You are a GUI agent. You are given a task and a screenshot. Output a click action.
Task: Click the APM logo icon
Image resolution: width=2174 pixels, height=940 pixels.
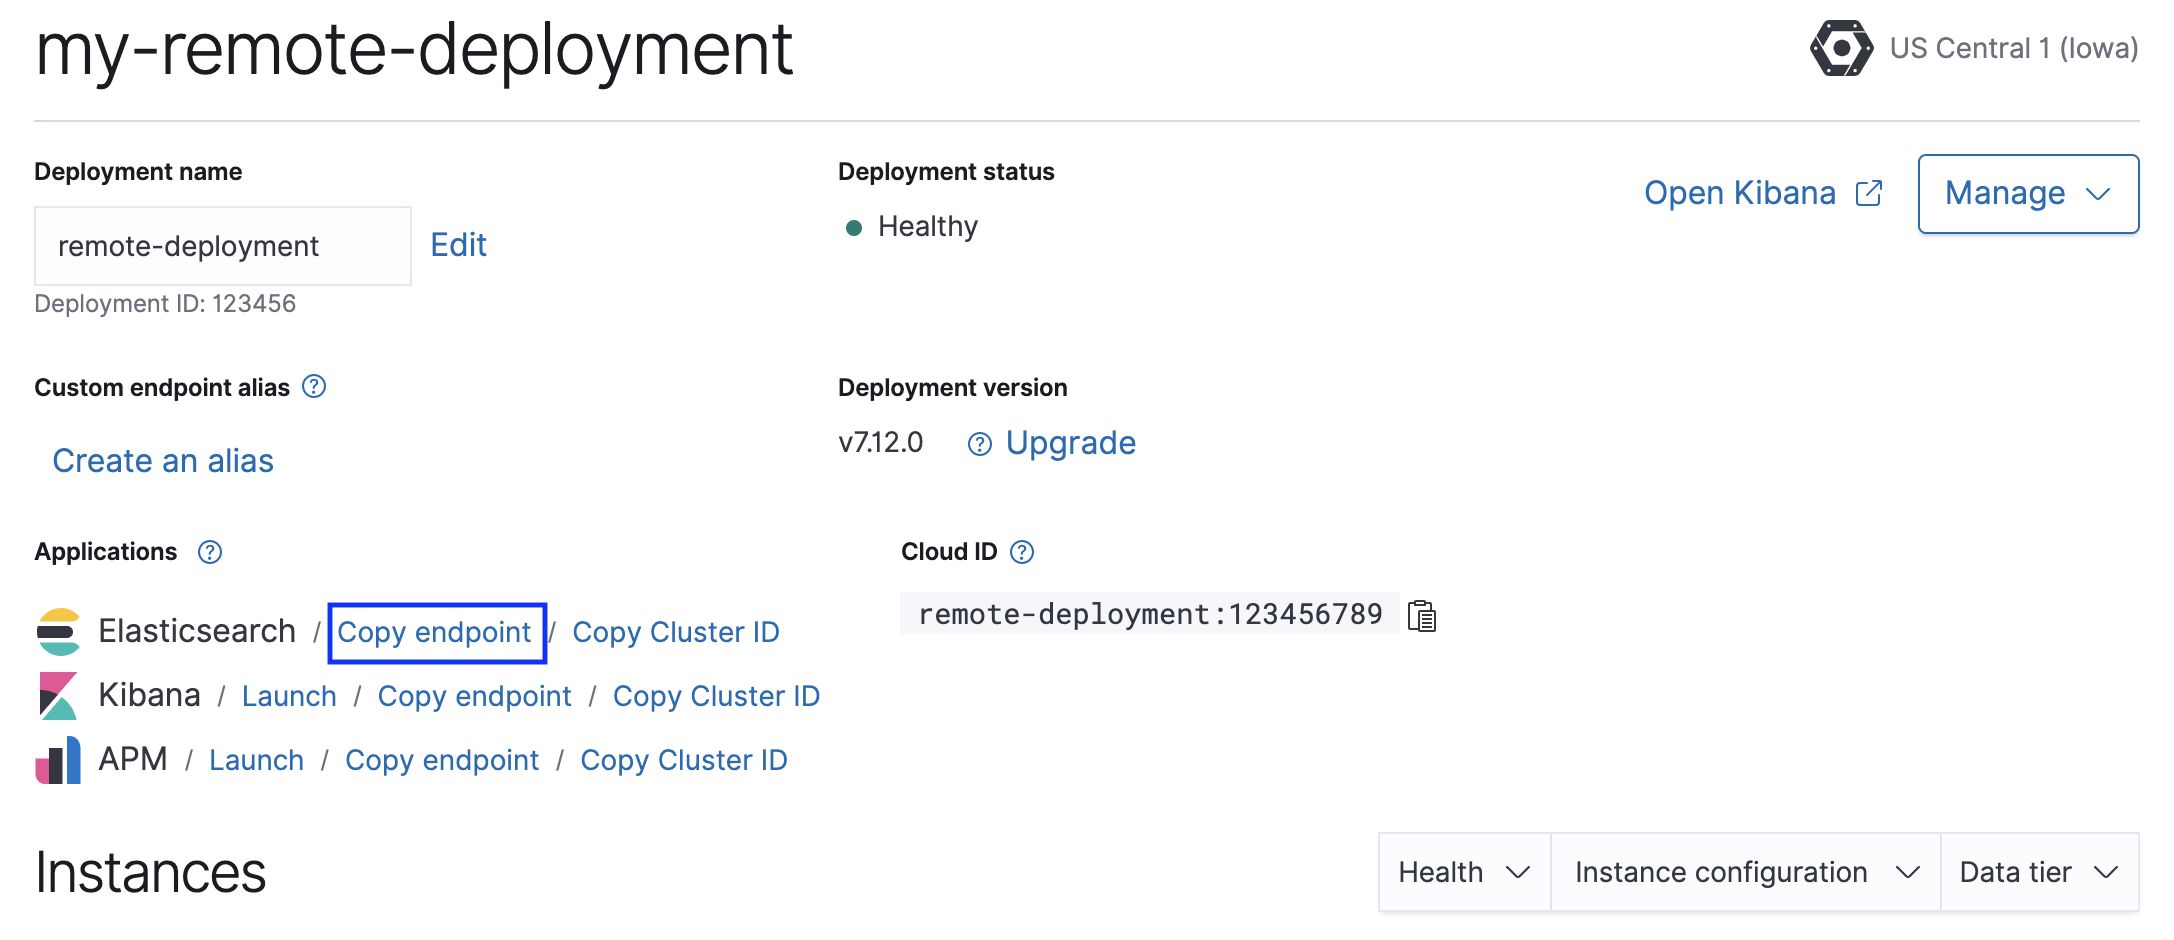58,761
